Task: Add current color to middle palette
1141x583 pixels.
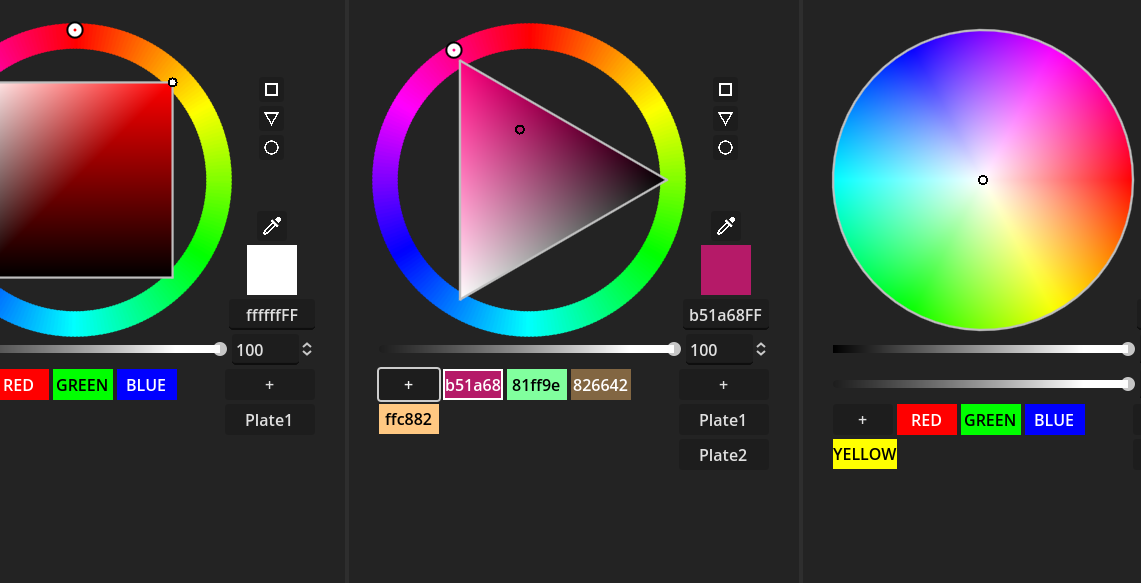Action: [x=409, y=384]
